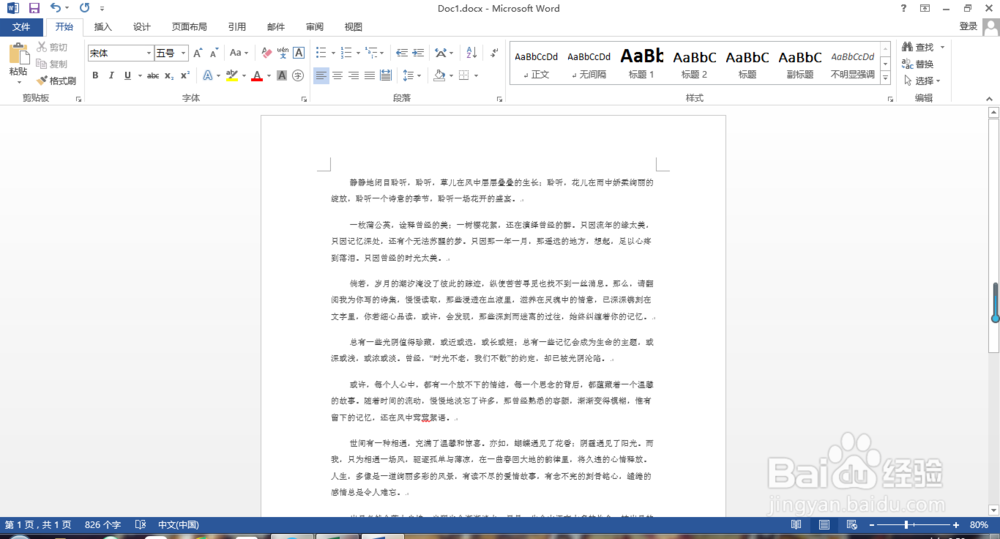Switch to the Page Layout (页面布局) tab
The image size is (1000, 539).
coord(189,27)
